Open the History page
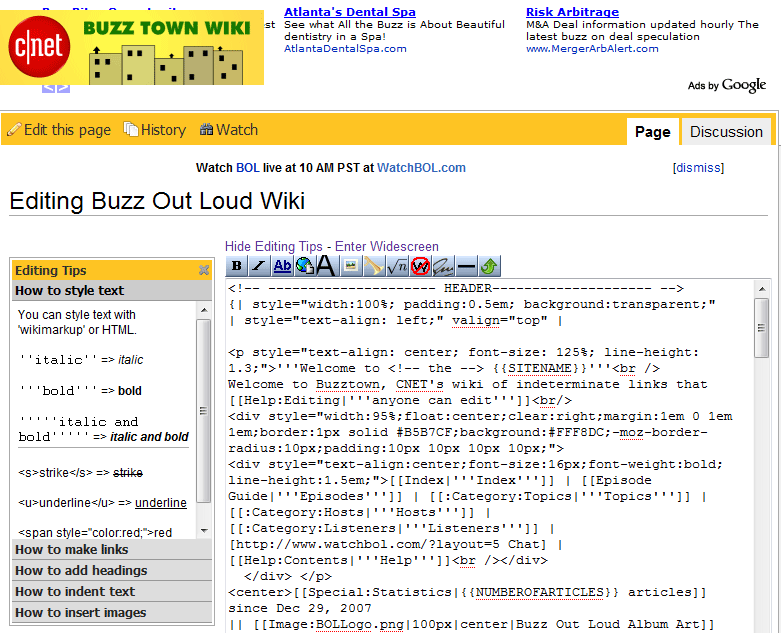Image resolution: width=781 pixels, height=633 pixels. 154,129
